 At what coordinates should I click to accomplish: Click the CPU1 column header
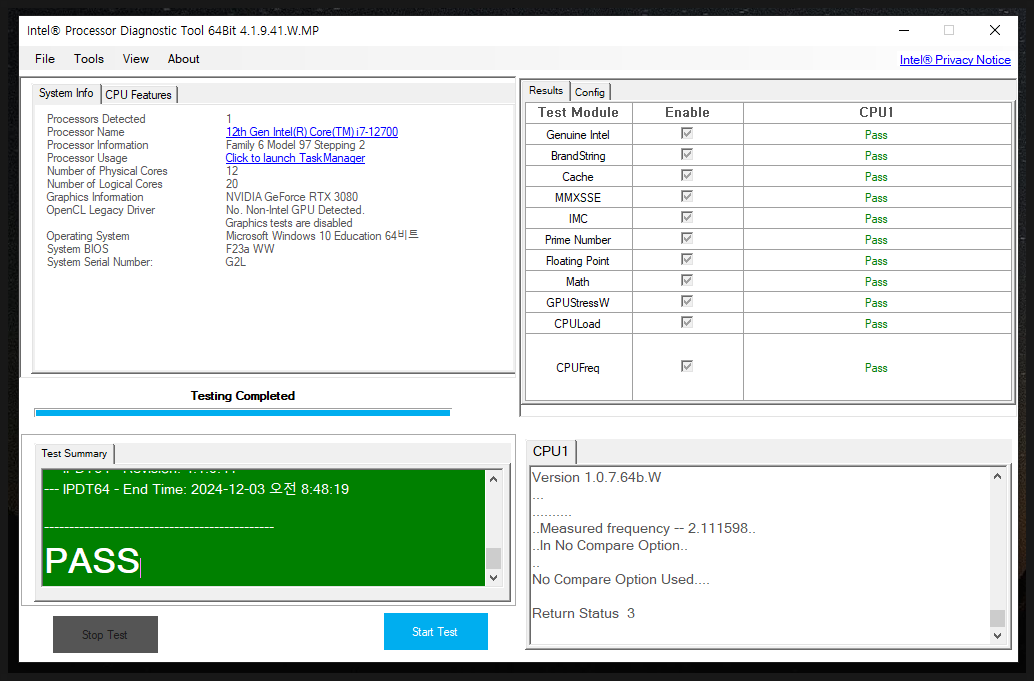876,113
